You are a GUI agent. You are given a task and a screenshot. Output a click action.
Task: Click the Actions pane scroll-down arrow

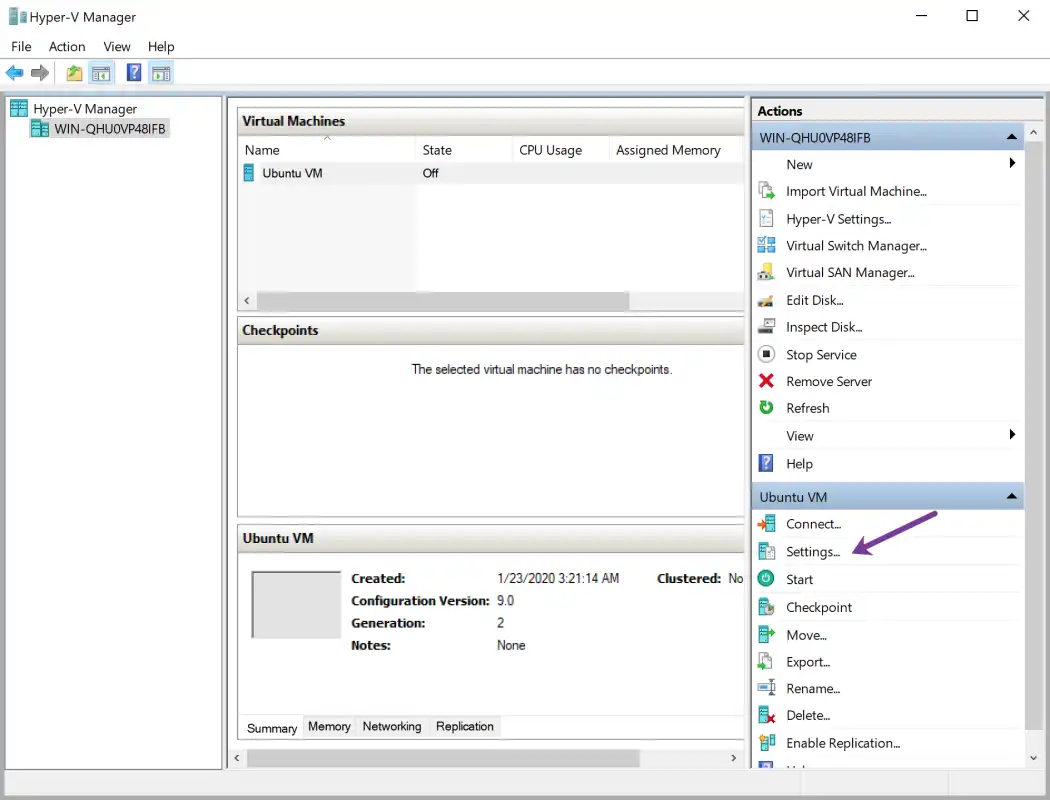click(x=1033, y=758)
